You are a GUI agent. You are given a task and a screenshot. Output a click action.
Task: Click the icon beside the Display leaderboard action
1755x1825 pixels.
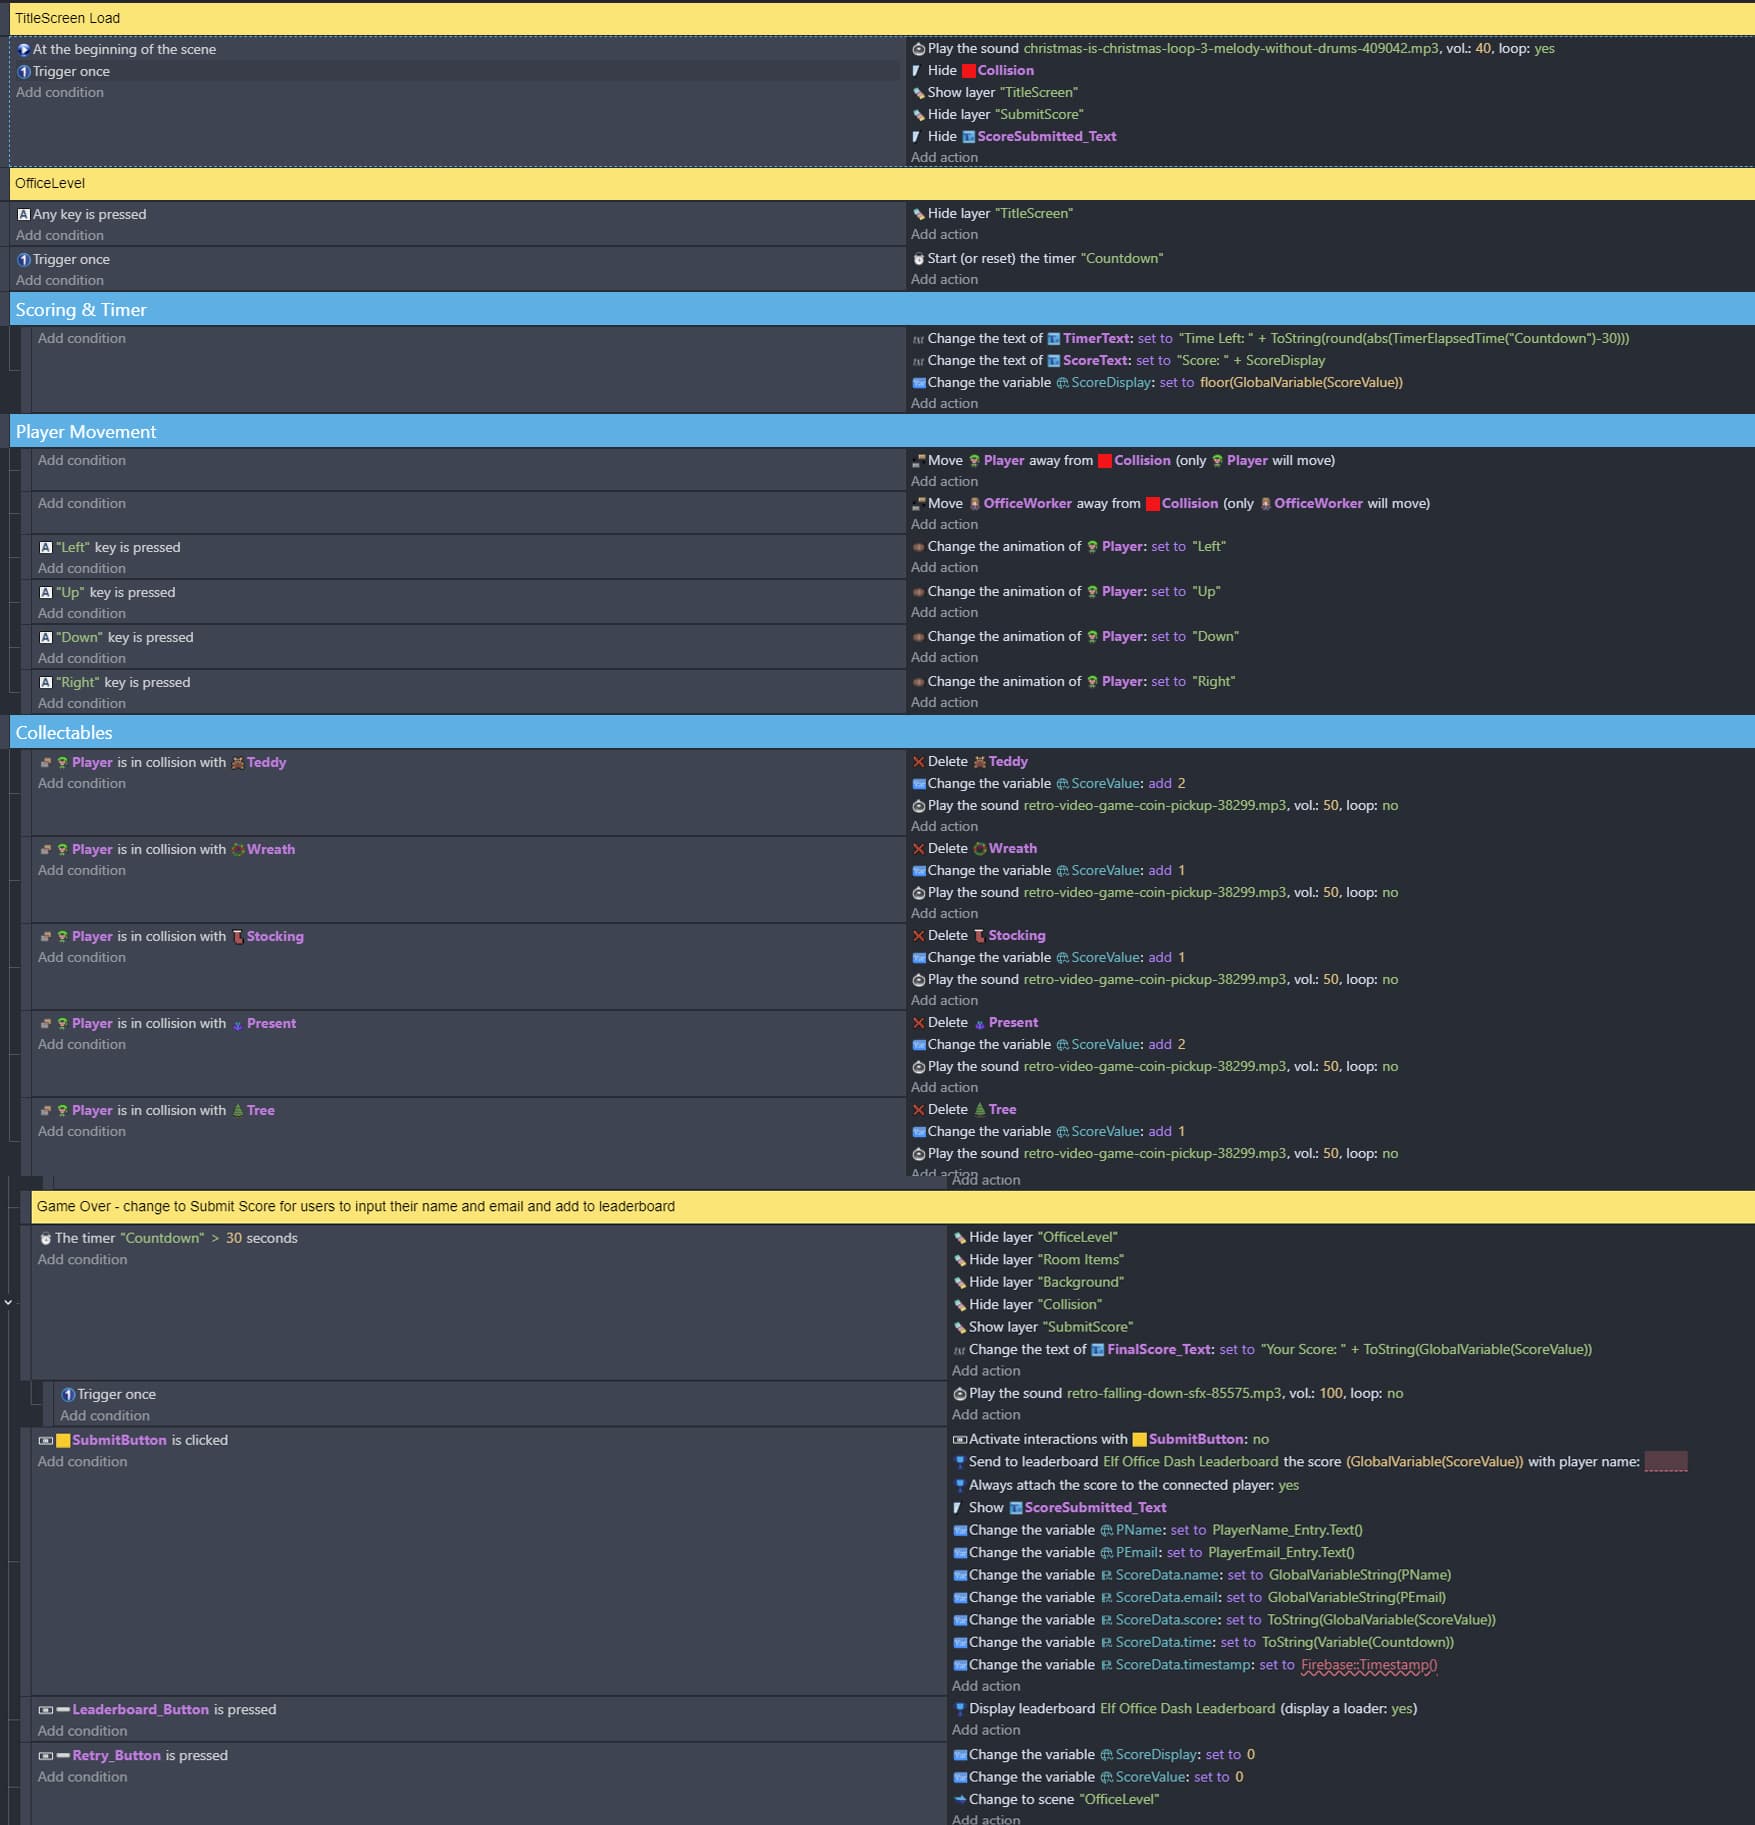click(x=959, y=1709)
